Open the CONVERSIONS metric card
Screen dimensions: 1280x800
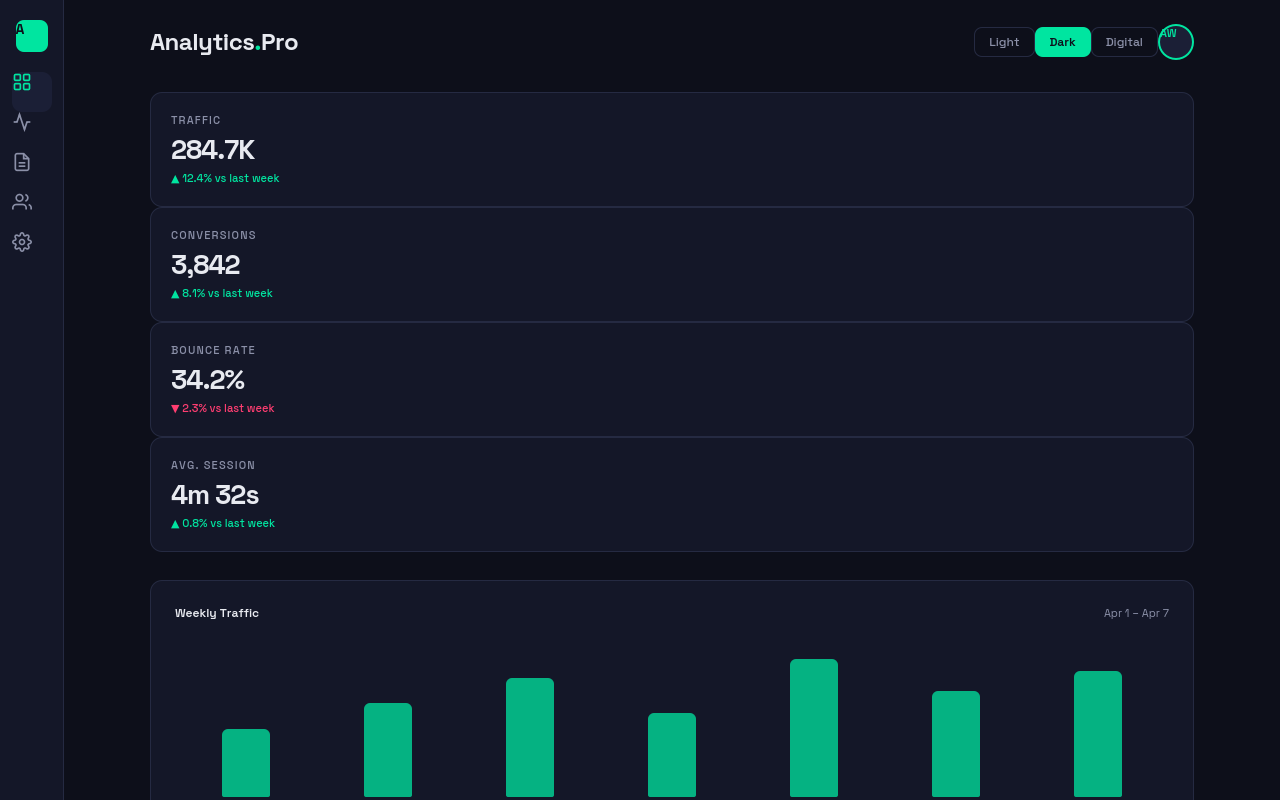point(671,264)
